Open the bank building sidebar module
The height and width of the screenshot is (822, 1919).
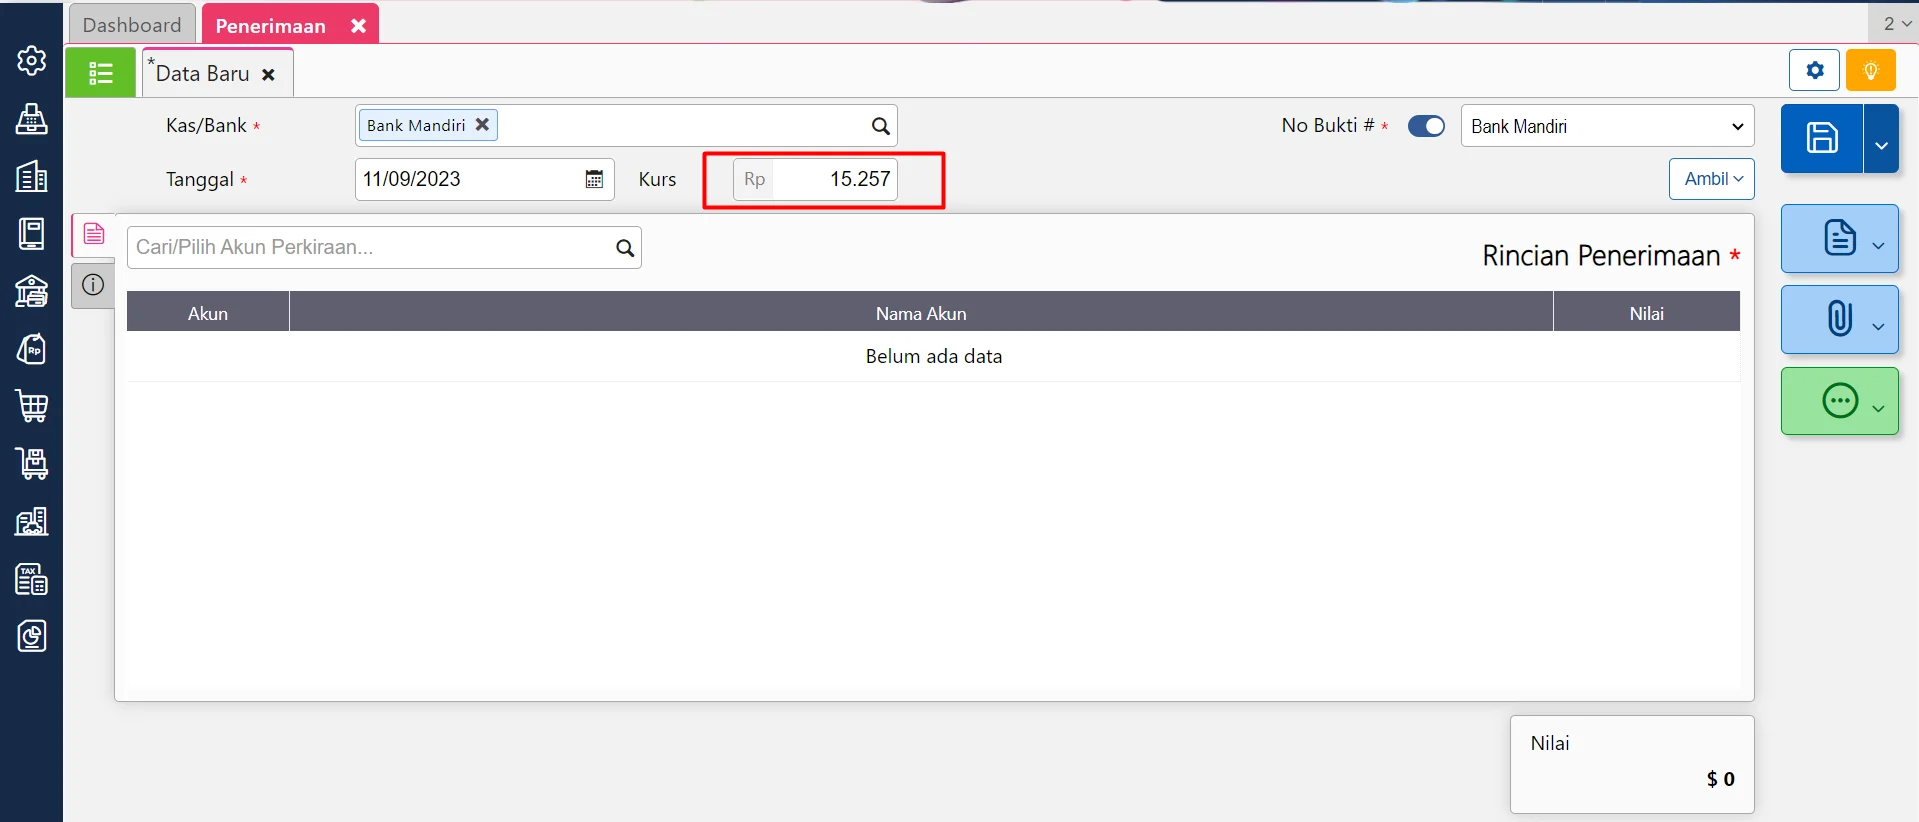coord(32,291)
